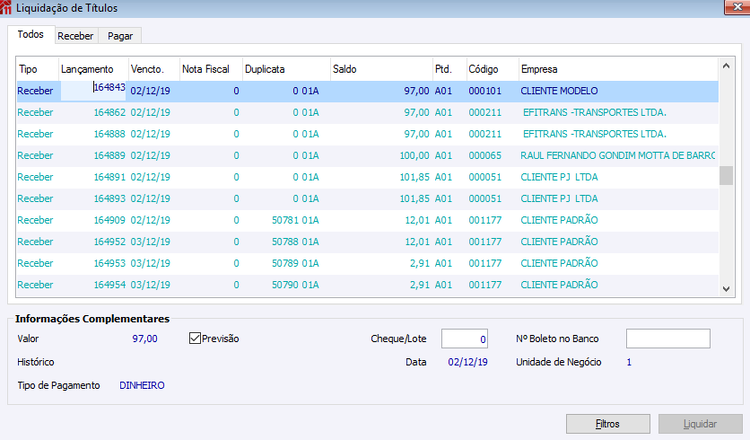The height and width of the screenshot is (440, 750).
Task: Click the Cheque/Lote input field
Action: pos(464,339)
